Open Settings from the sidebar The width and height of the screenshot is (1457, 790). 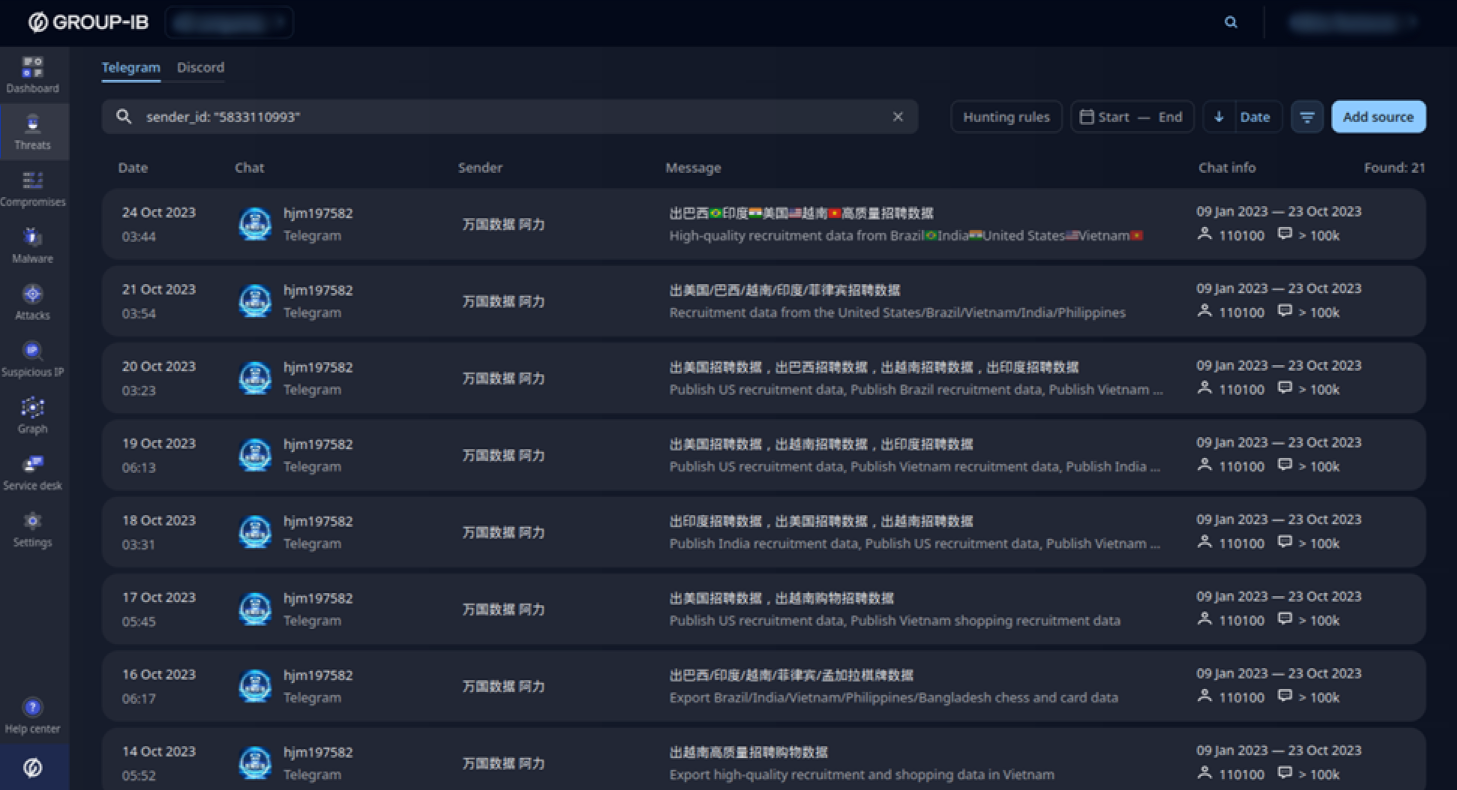tap(33, 528)
